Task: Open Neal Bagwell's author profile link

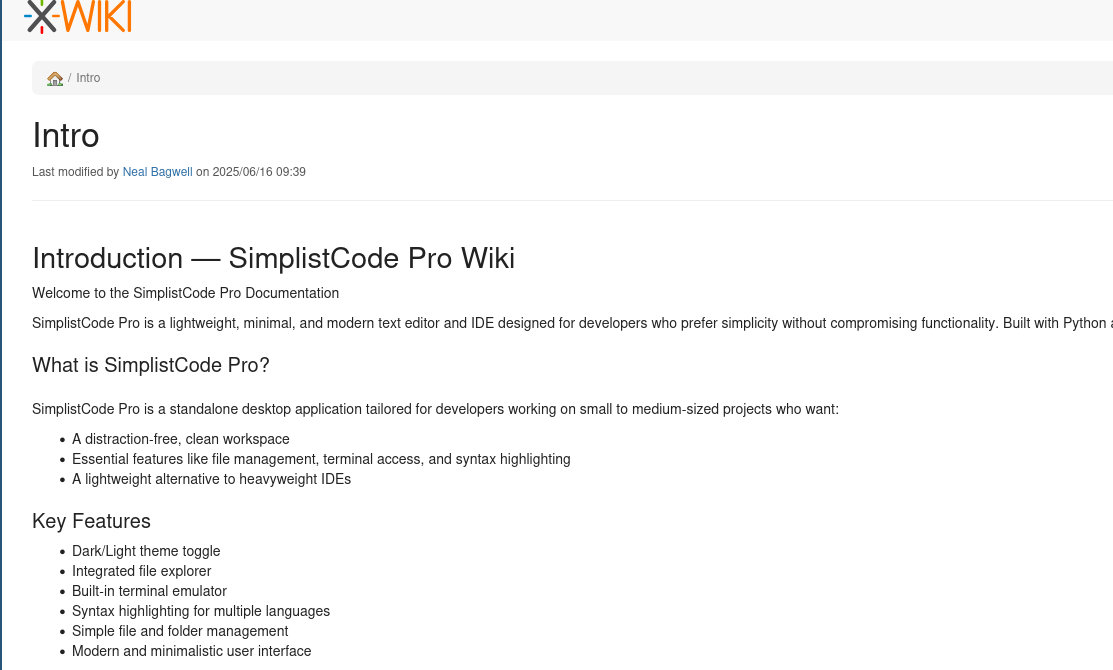Action: click(157, 172)
